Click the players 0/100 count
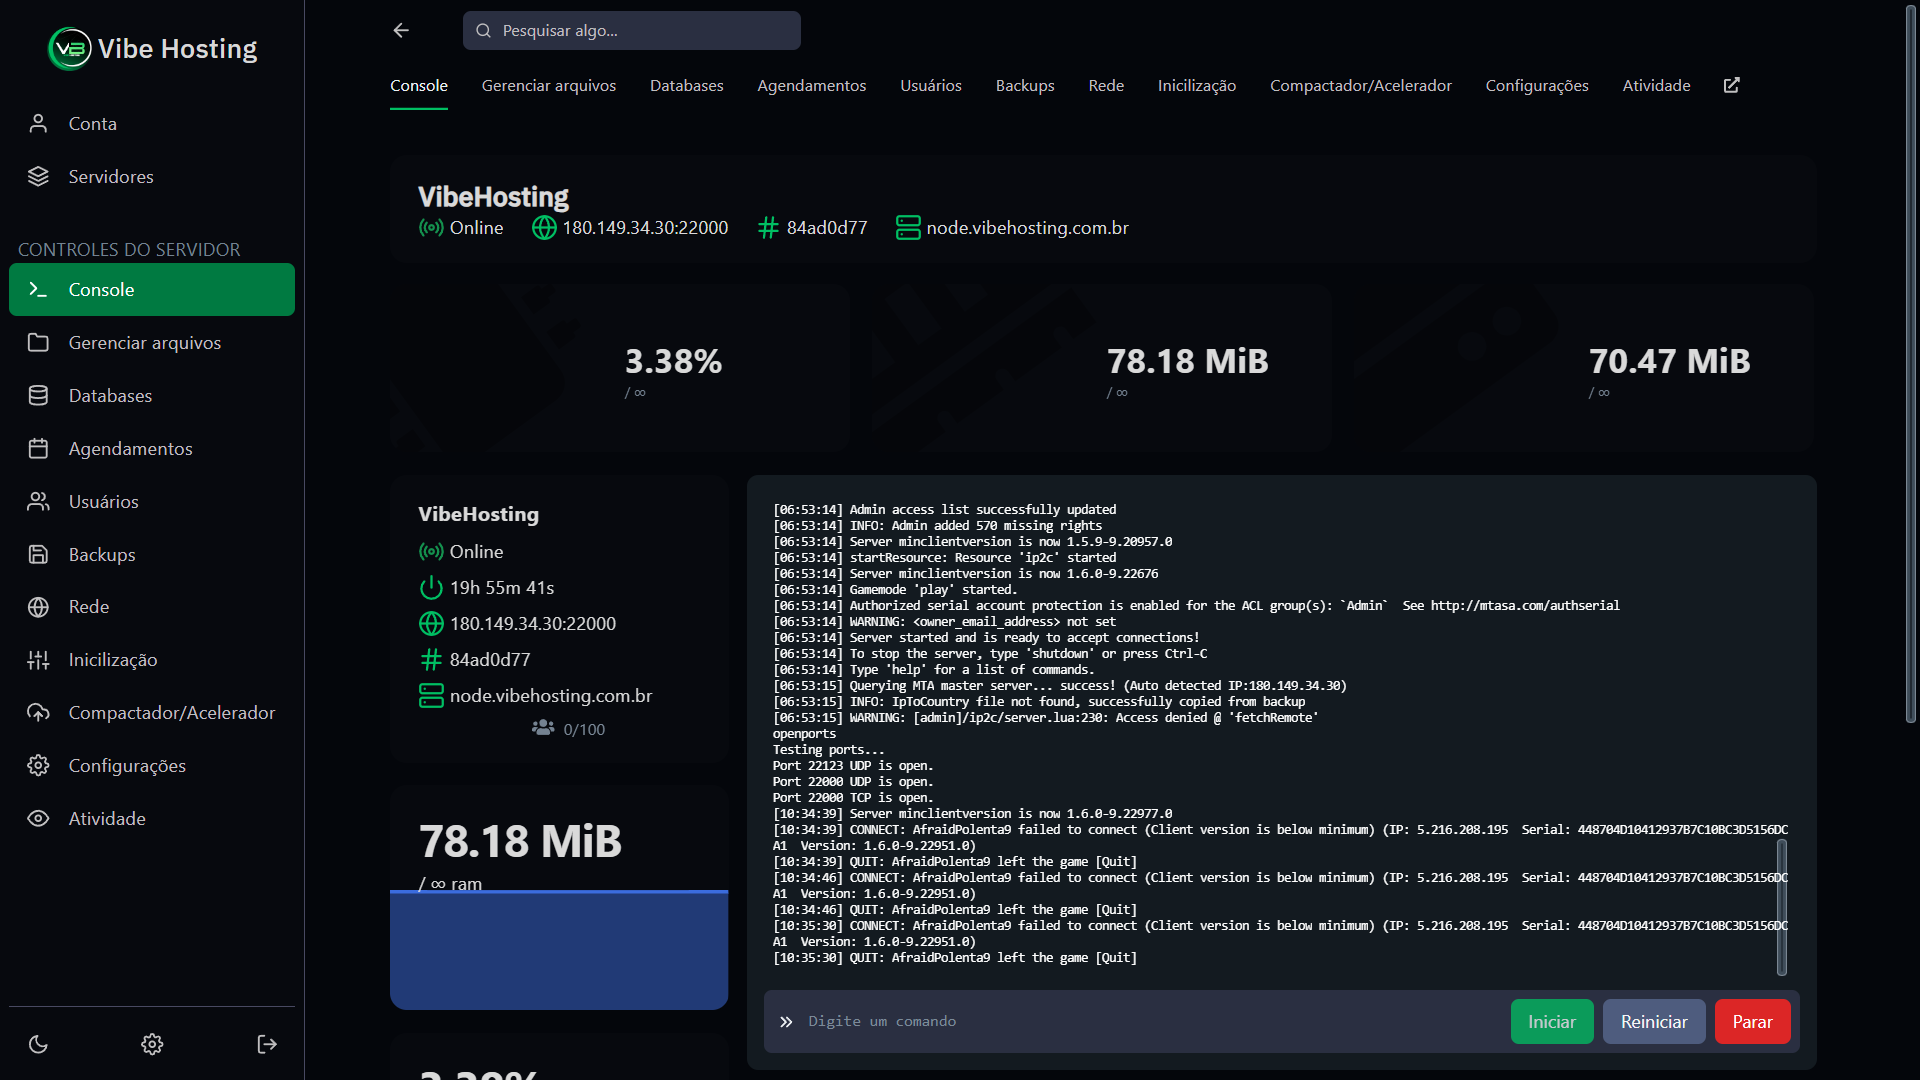The height and width of the screenshot is (1080, 1920). (x=584, y=730)
